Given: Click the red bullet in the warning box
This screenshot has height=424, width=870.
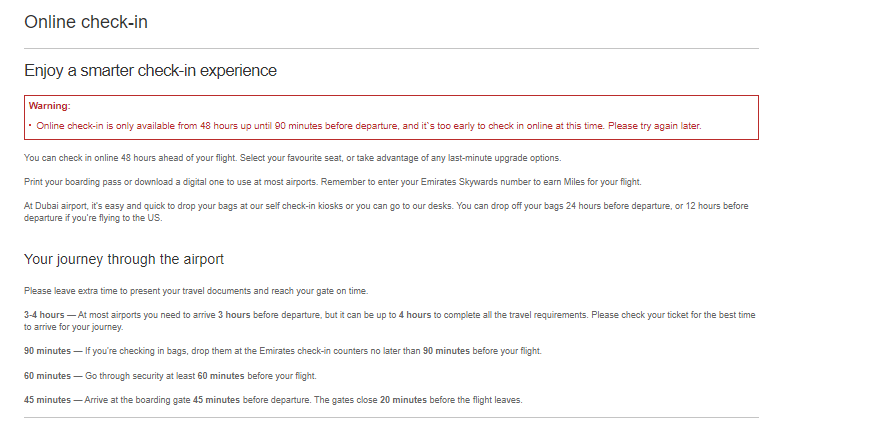Looking at the screenshot, I should coord(31,125).
